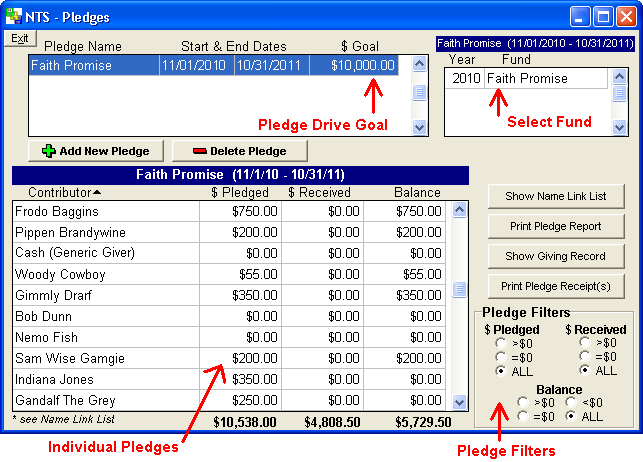Sort by the Contributor column header
The image size is (643, 462).
64,192
